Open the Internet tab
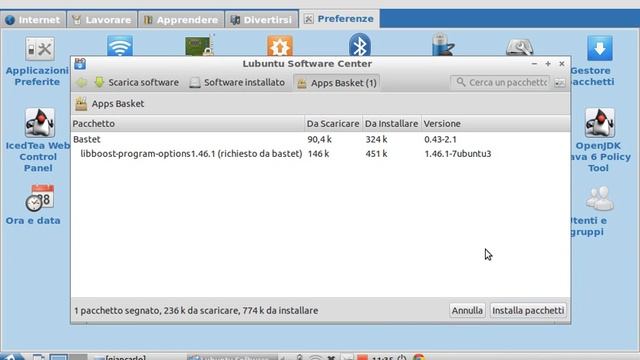The height and width of the screenshot is (360, 640). pos(33,20)
